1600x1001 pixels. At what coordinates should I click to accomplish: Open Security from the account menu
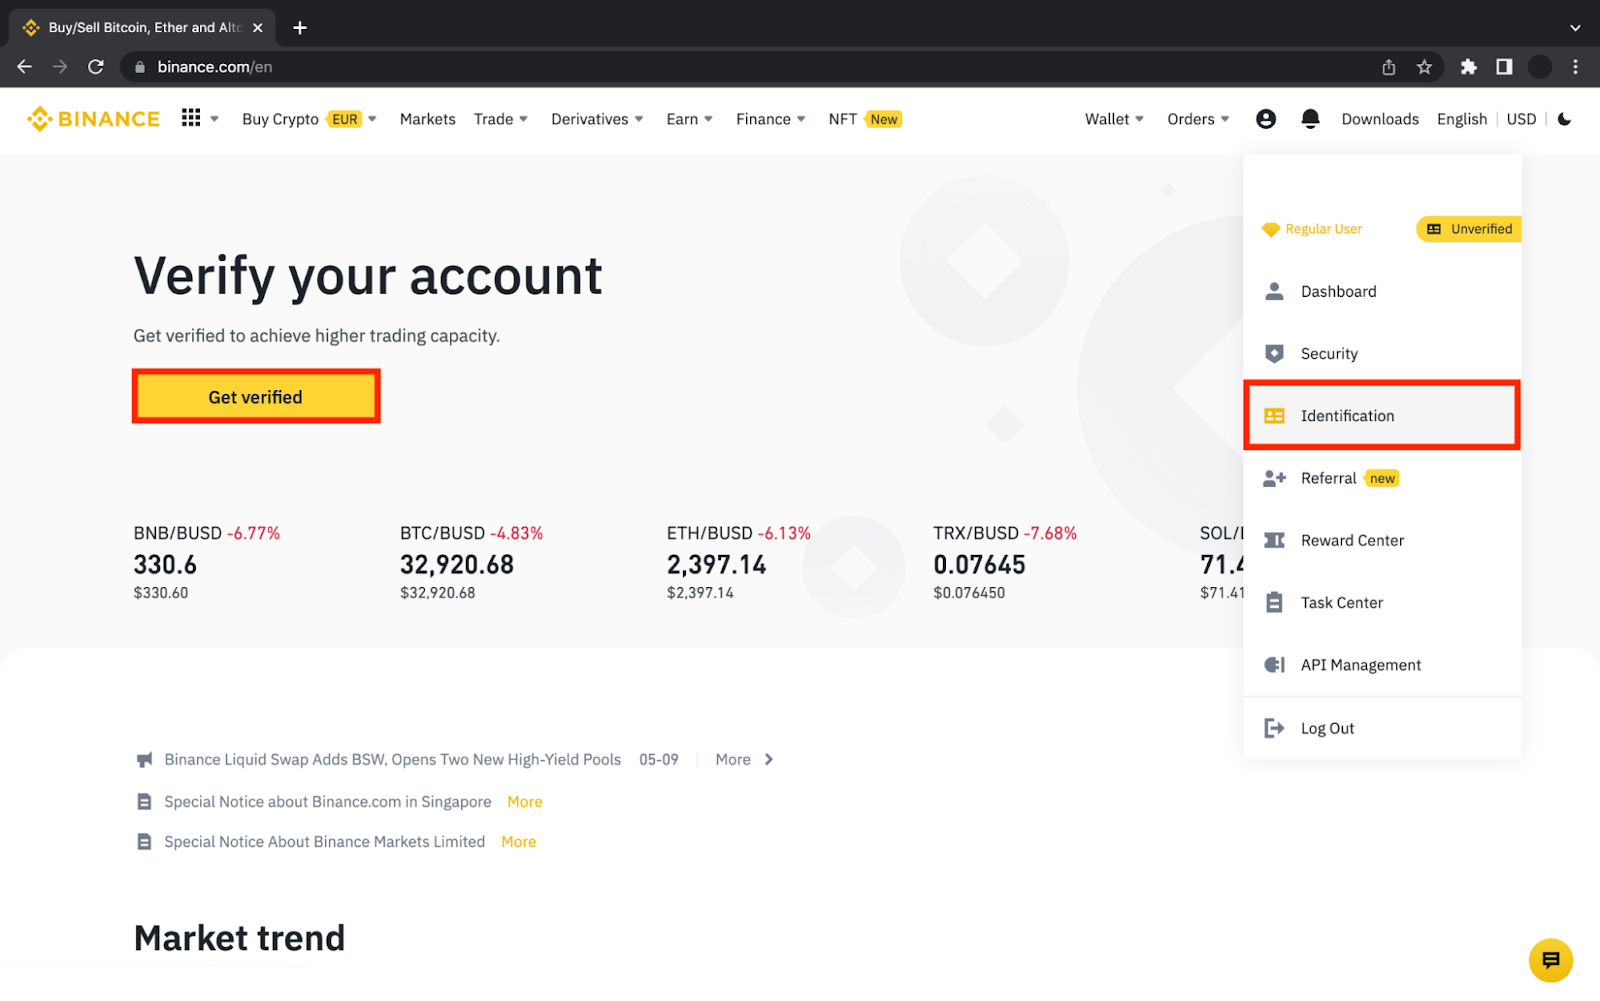pyautogui.click(x=1329, y=354)
